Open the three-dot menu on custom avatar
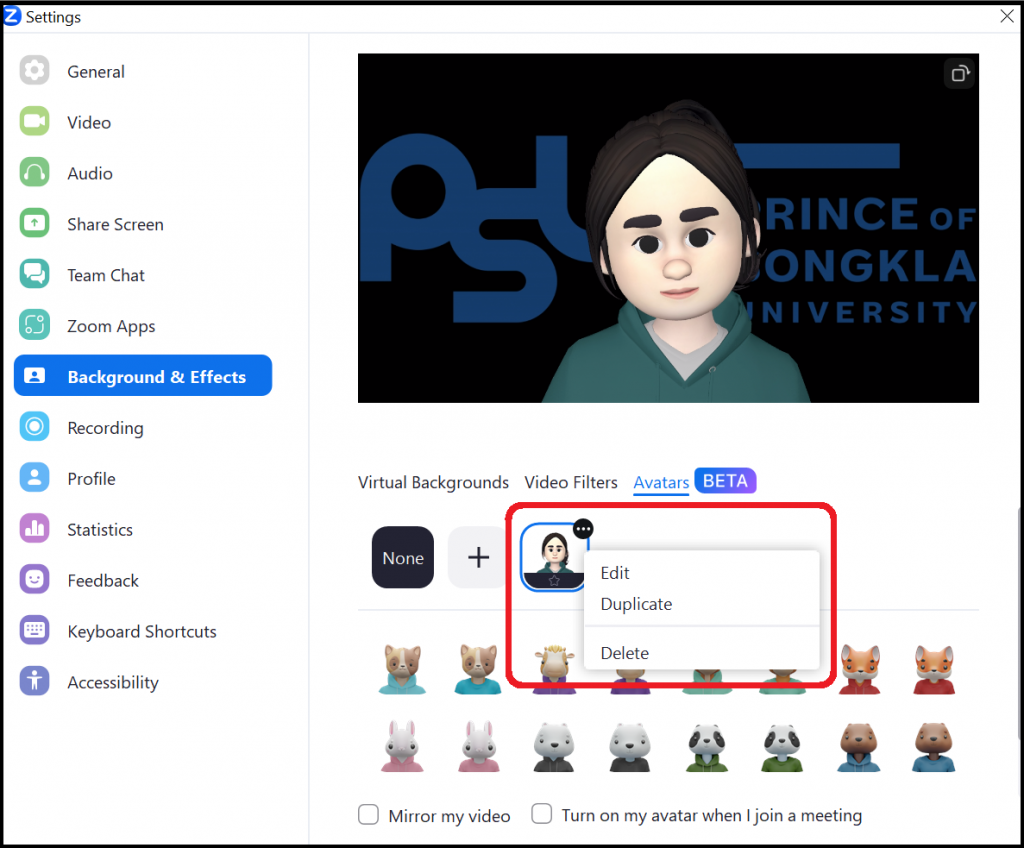 click(x=584, y=529)
